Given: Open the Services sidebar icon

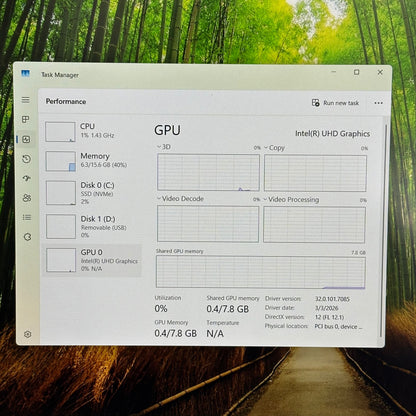Looking at the screenshot, I should coord(27,237).
